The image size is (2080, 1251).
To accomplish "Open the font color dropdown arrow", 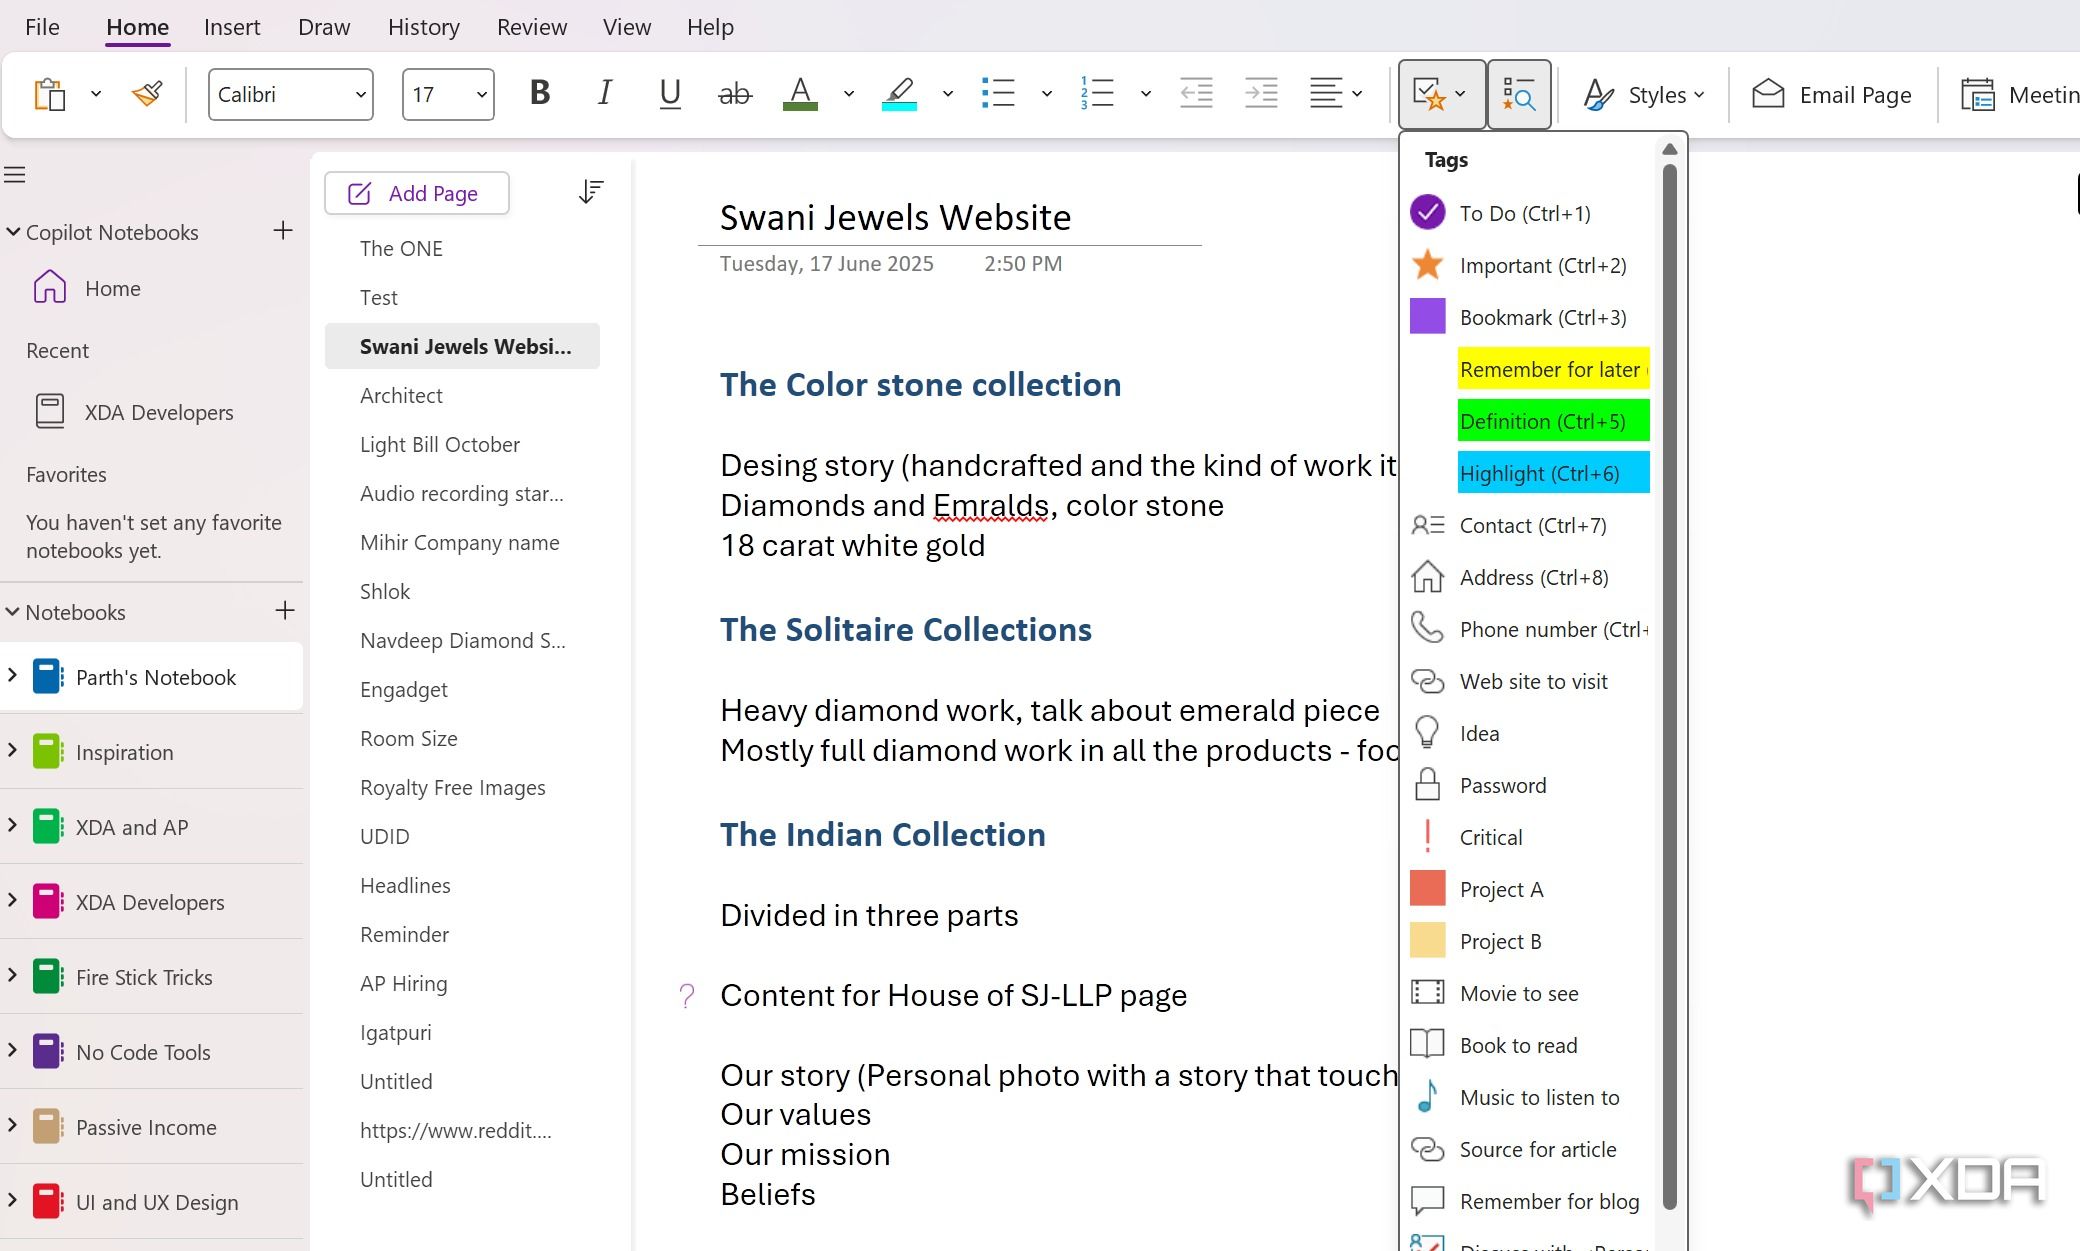I will (849, 95).
